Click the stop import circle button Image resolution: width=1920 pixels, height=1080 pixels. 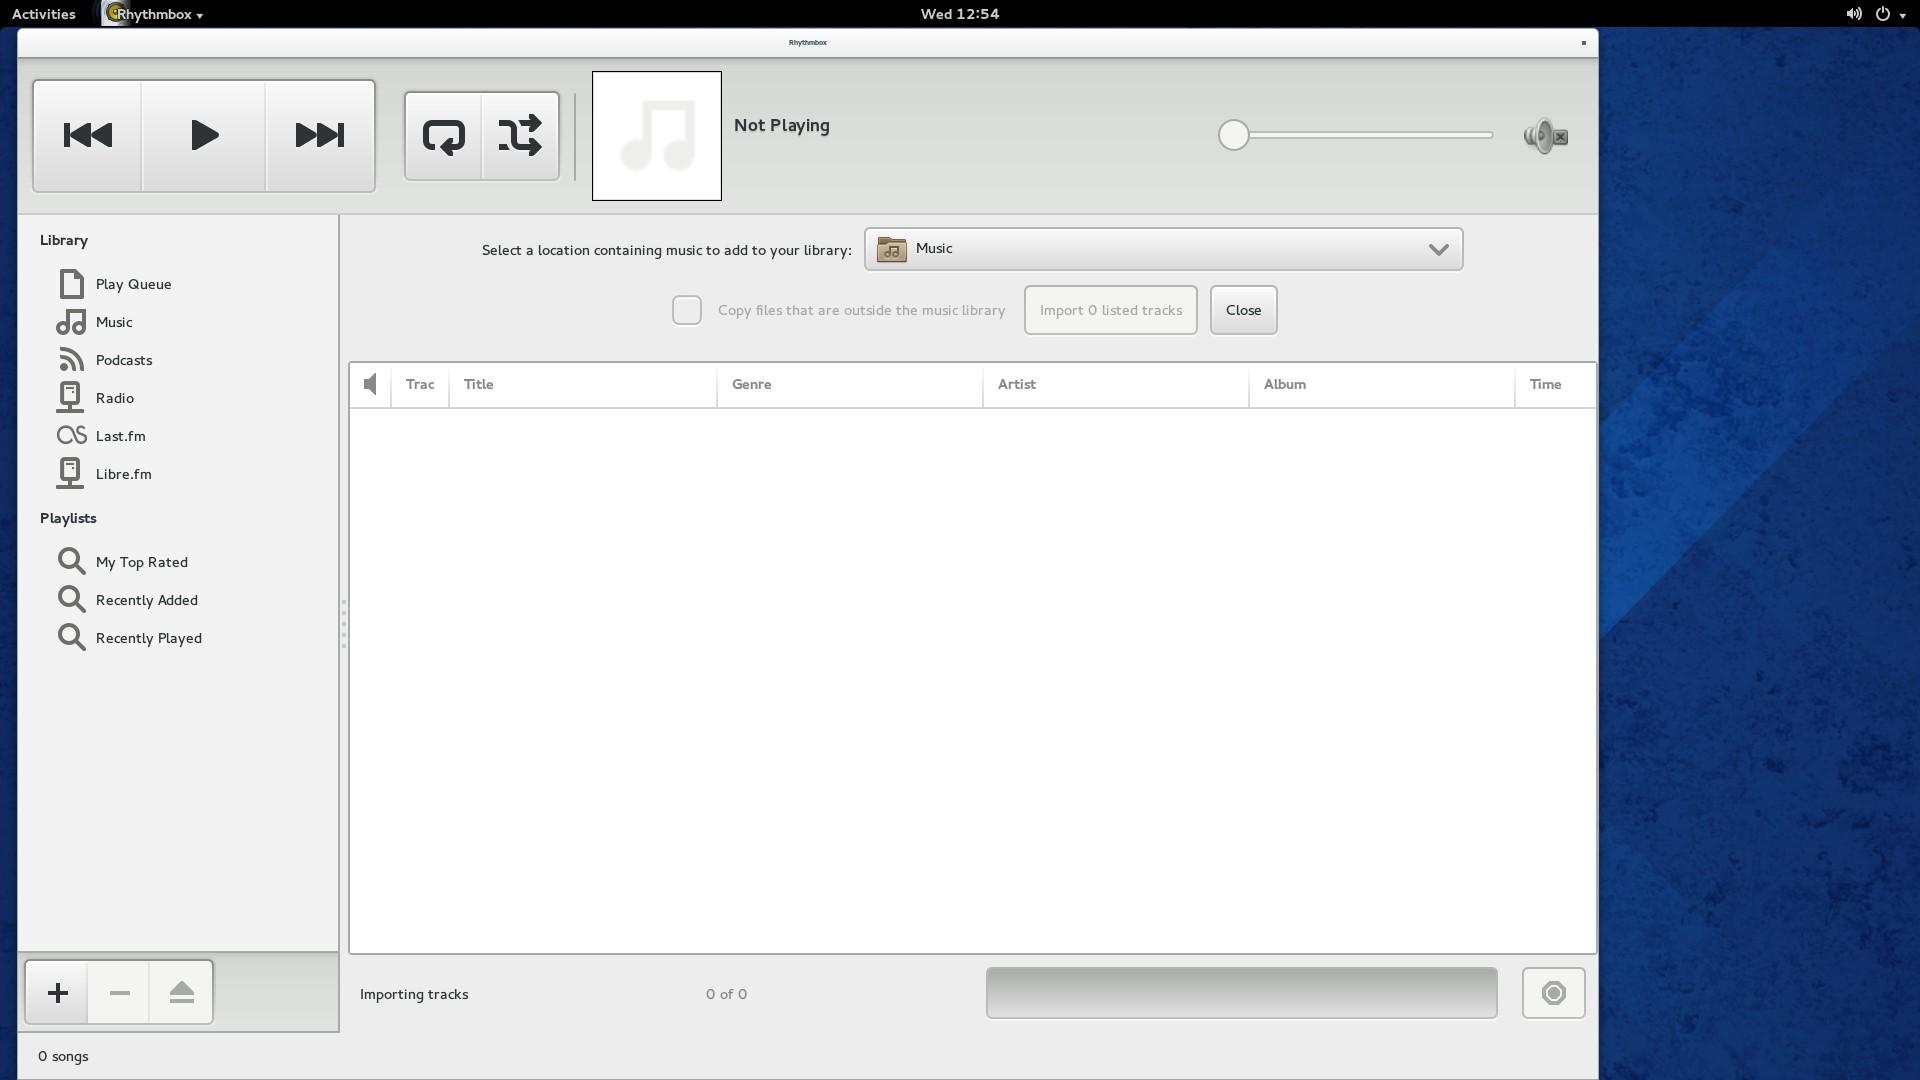coord(1553,993)
